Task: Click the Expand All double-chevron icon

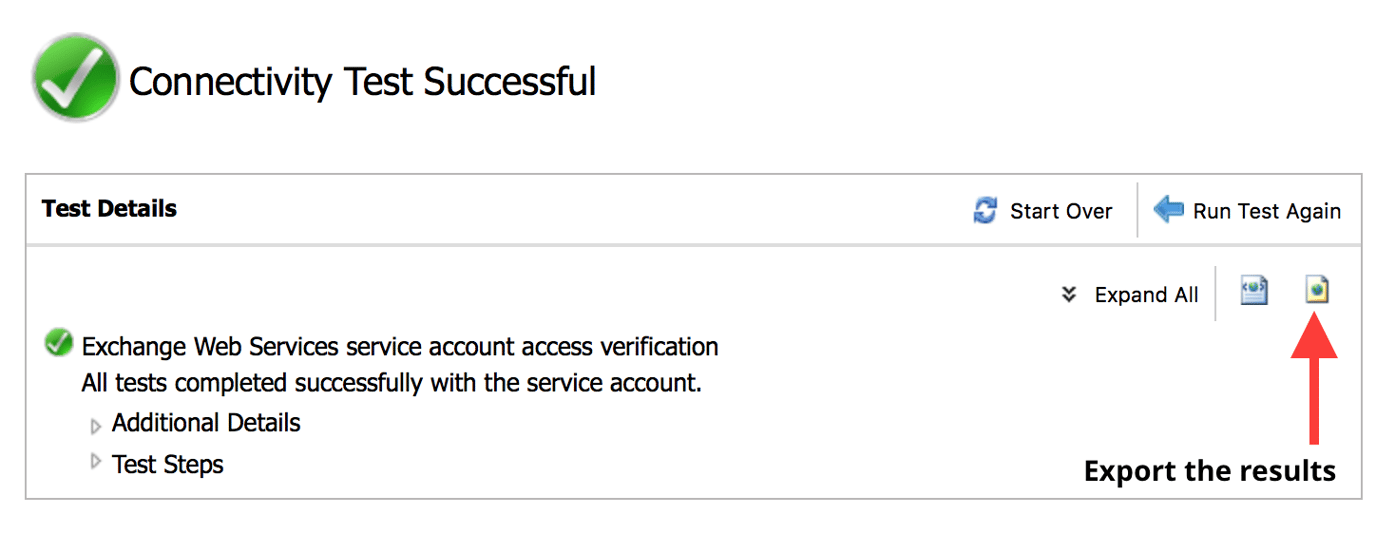Action: tap(1069, 294)
